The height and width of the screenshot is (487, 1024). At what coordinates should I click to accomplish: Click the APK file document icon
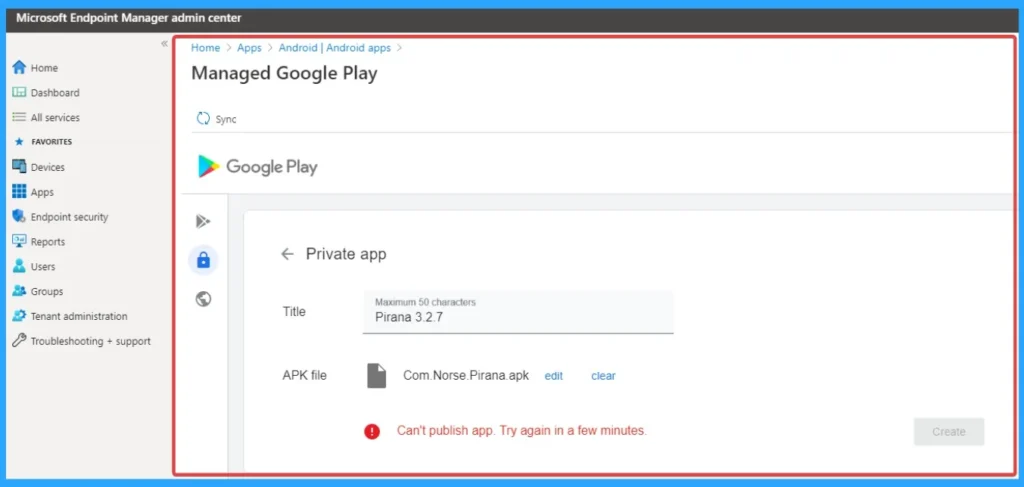coord(377,376)
